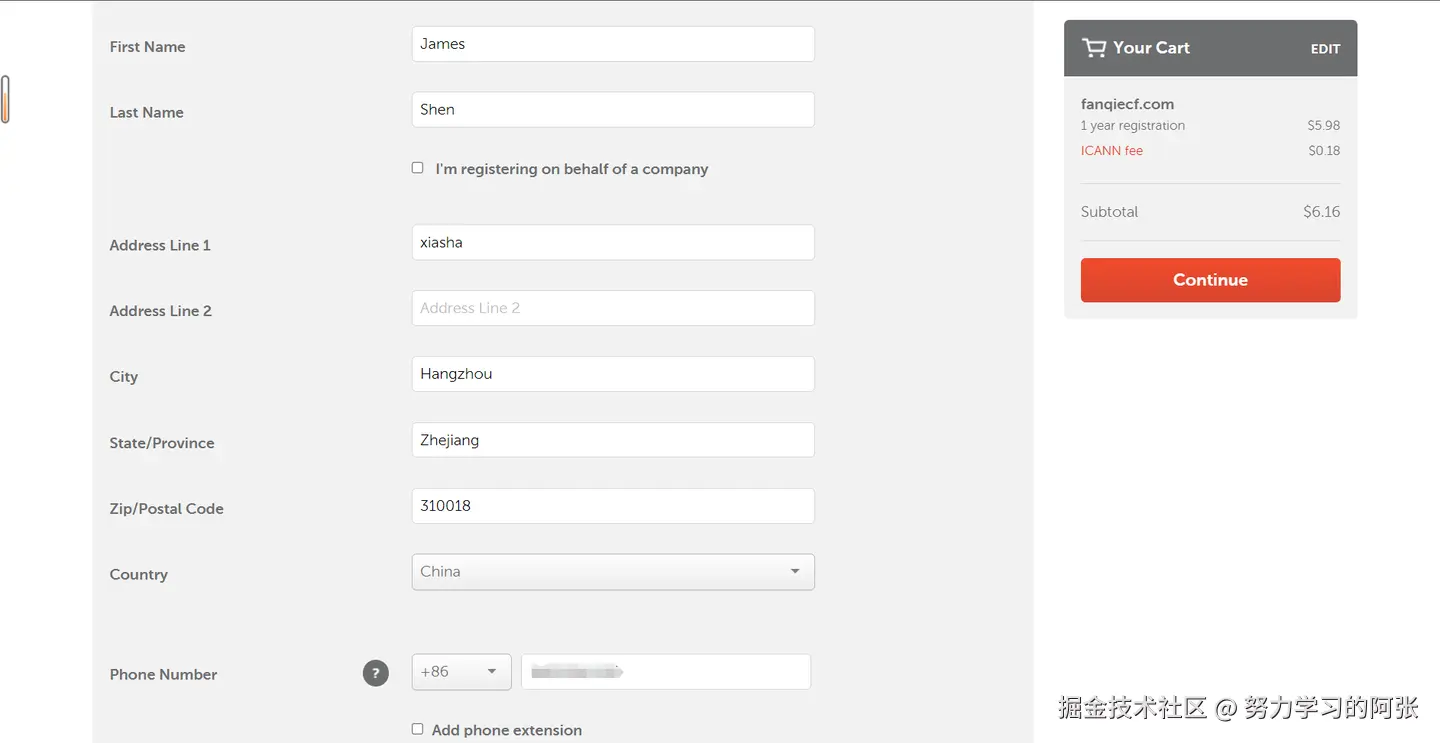Click the 'Your Cart' header title
1440x743 pixels.
click(x=1151, y=48)
